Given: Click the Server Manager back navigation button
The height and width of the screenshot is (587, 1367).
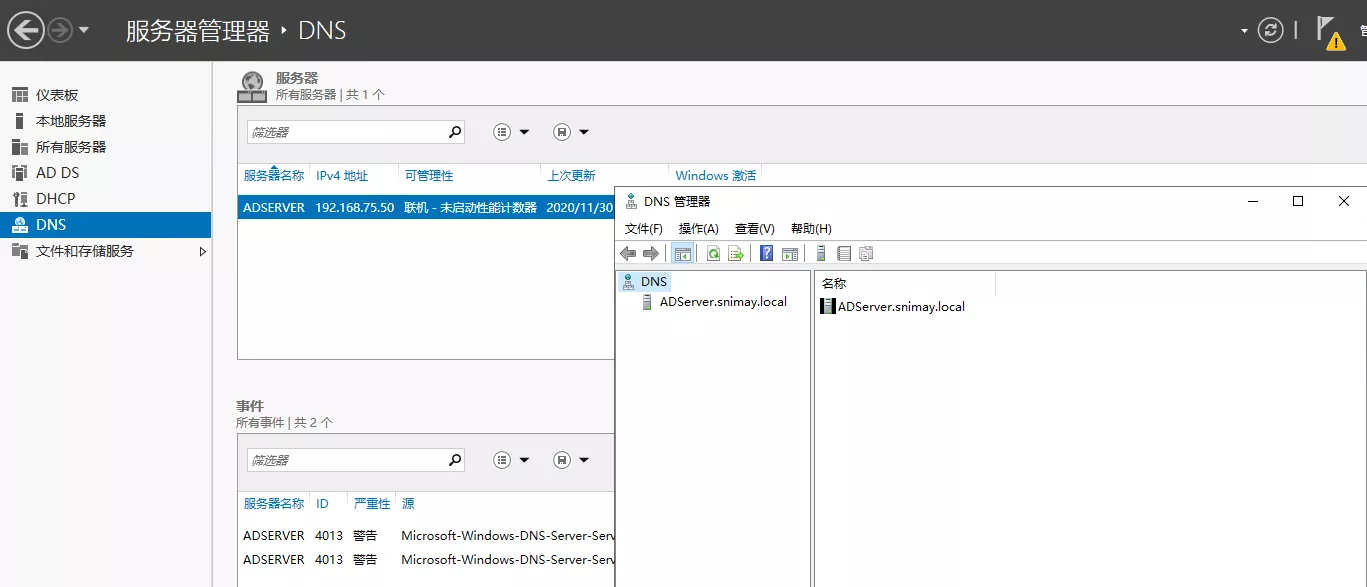Looking at the screenshot, I should pyautogui.click(x=26, y=30).
